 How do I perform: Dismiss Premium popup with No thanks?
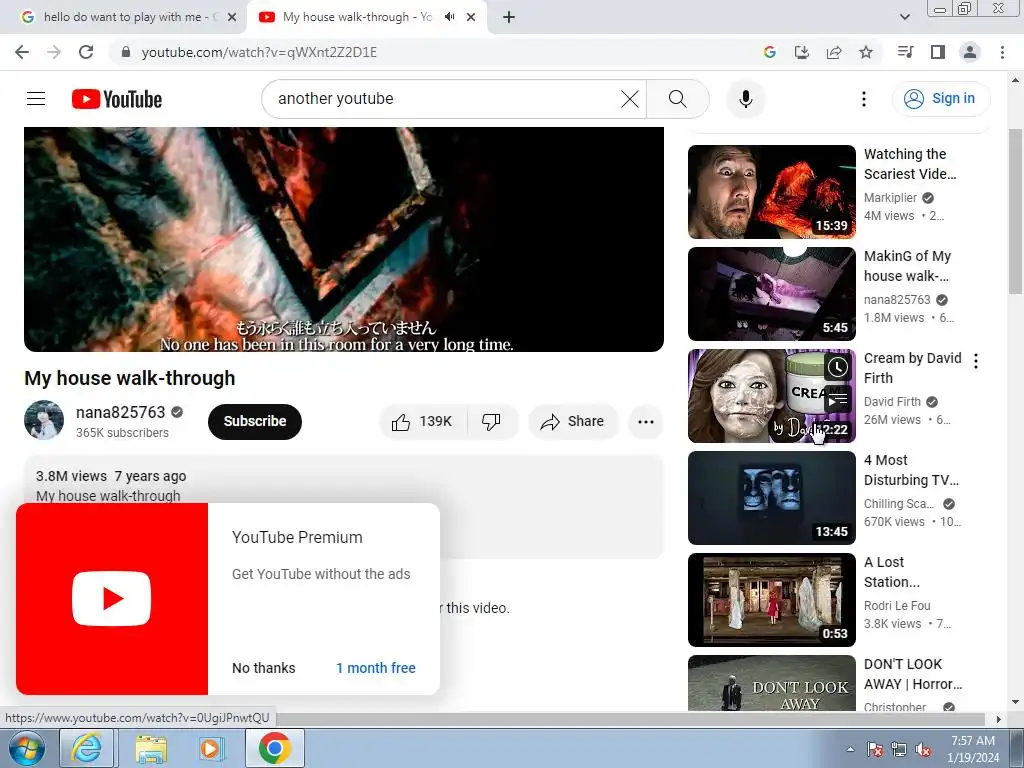pos(264,668)
